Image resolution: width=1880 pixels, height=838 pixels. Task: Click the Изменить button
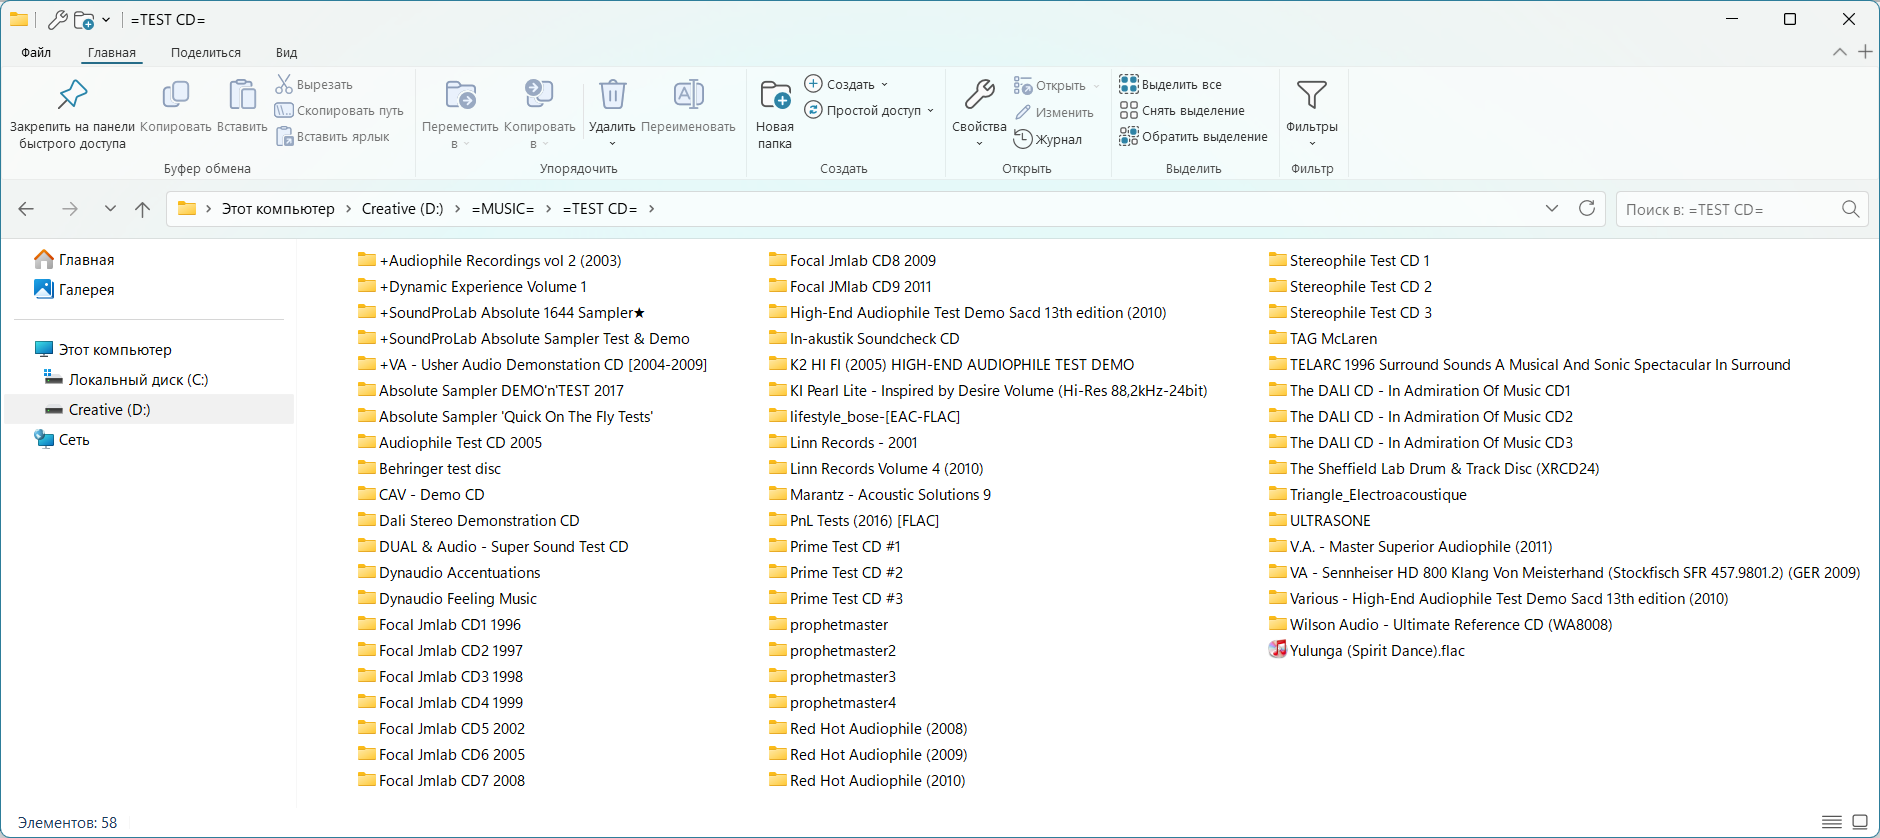pos(1054,113)
